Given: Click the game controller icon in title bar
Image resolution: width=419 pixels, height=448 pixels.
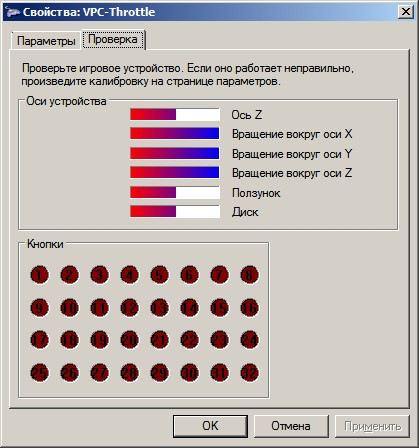Looking at the screenshot, I should click(x=12, y=12).
